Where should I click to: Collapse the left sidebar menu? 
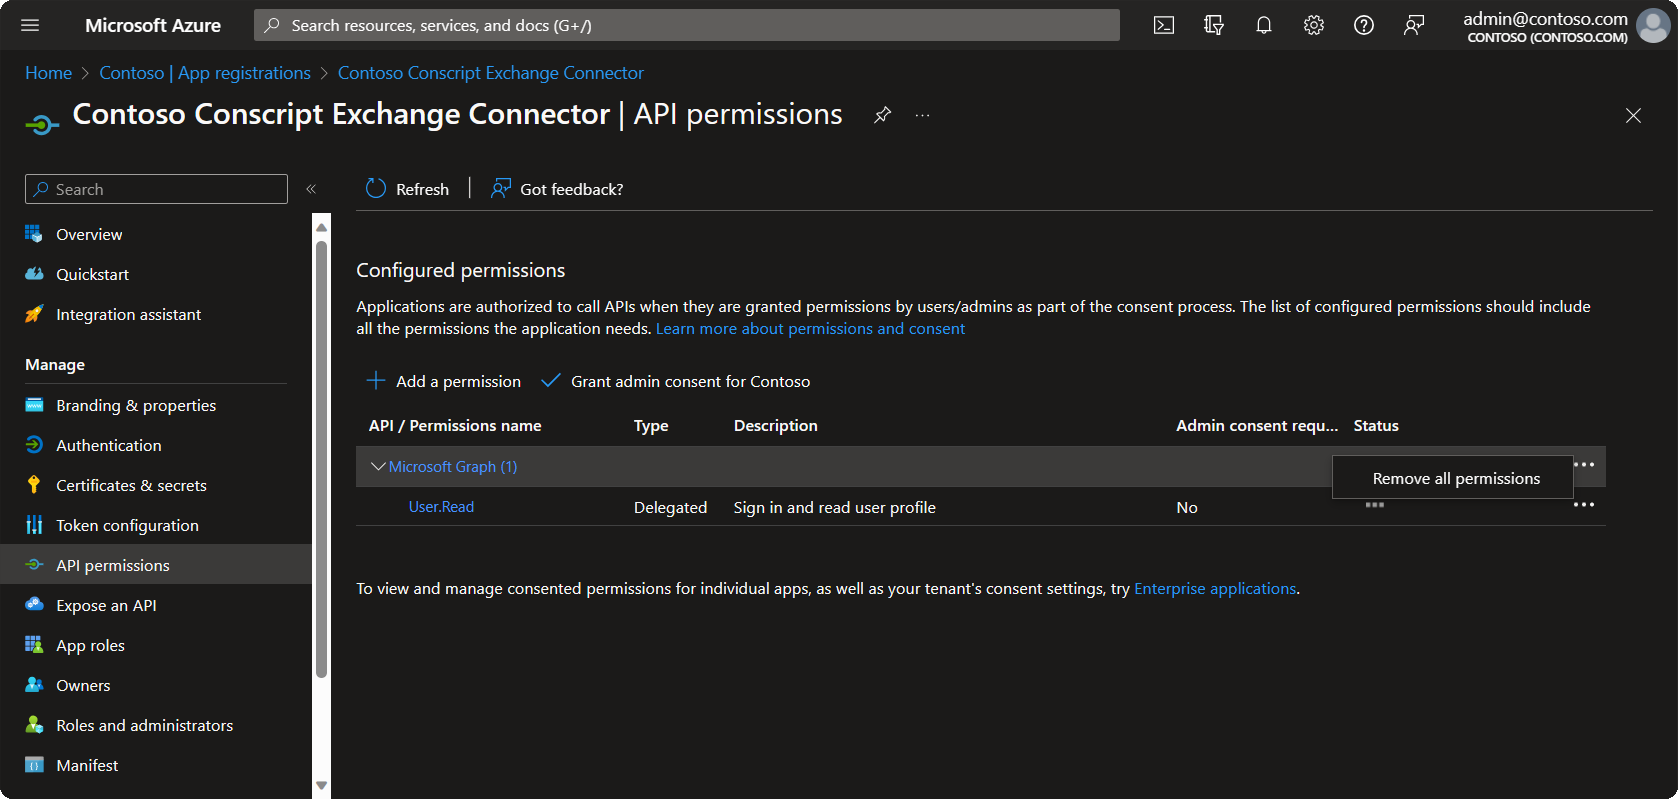(311, 189)
